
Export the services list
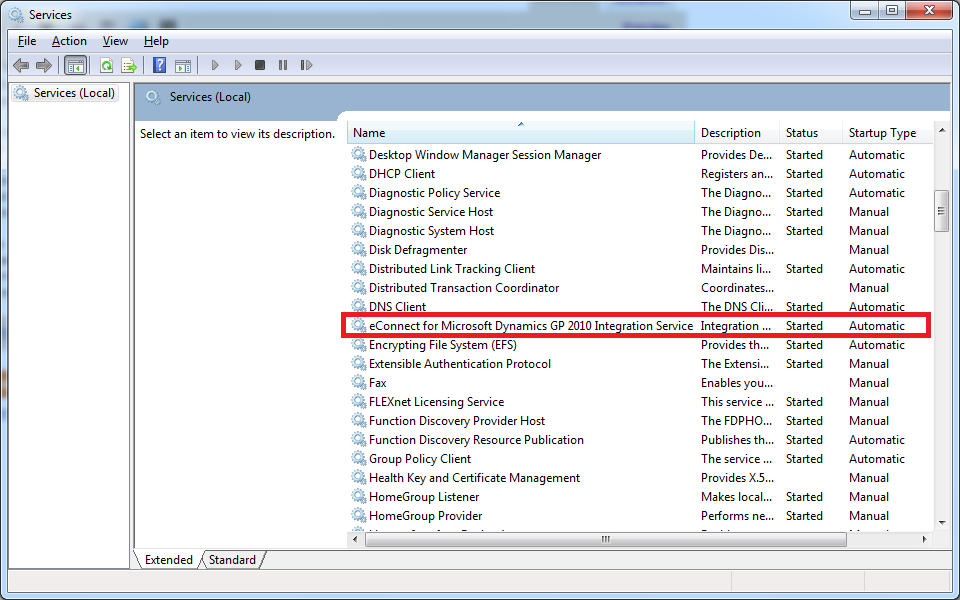pyautogui.click(x=129, y=64)
